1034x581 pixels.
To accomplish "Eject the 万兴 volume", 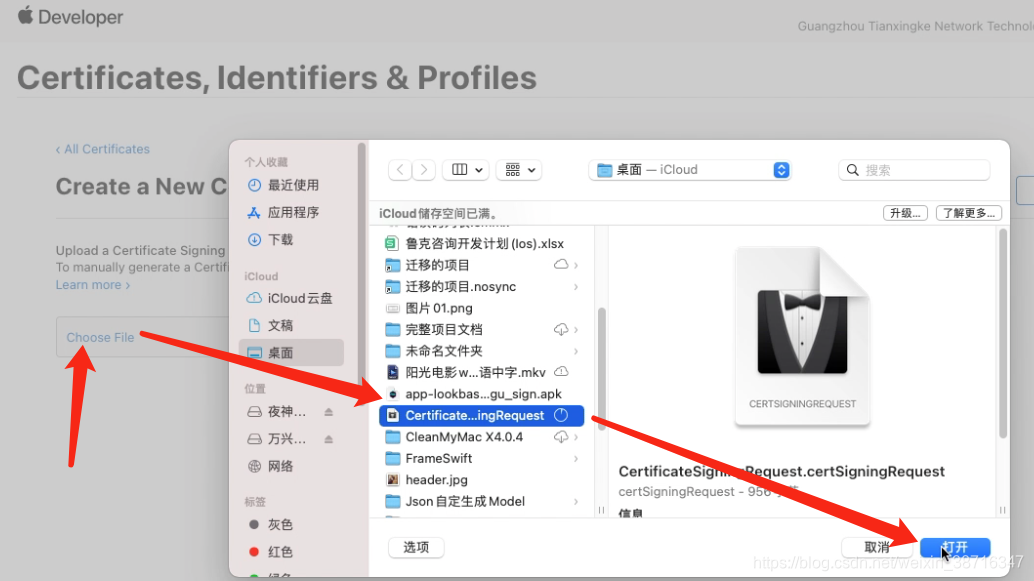I will [328, 439].
